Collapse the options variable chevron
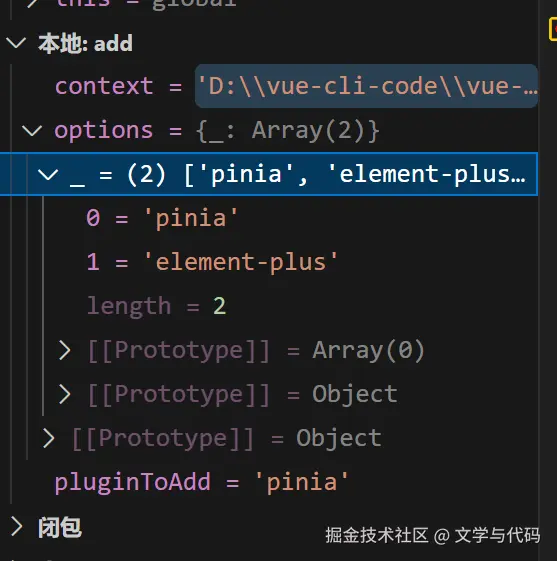Viewport: 557px width, 561px height. click(32, 130)
